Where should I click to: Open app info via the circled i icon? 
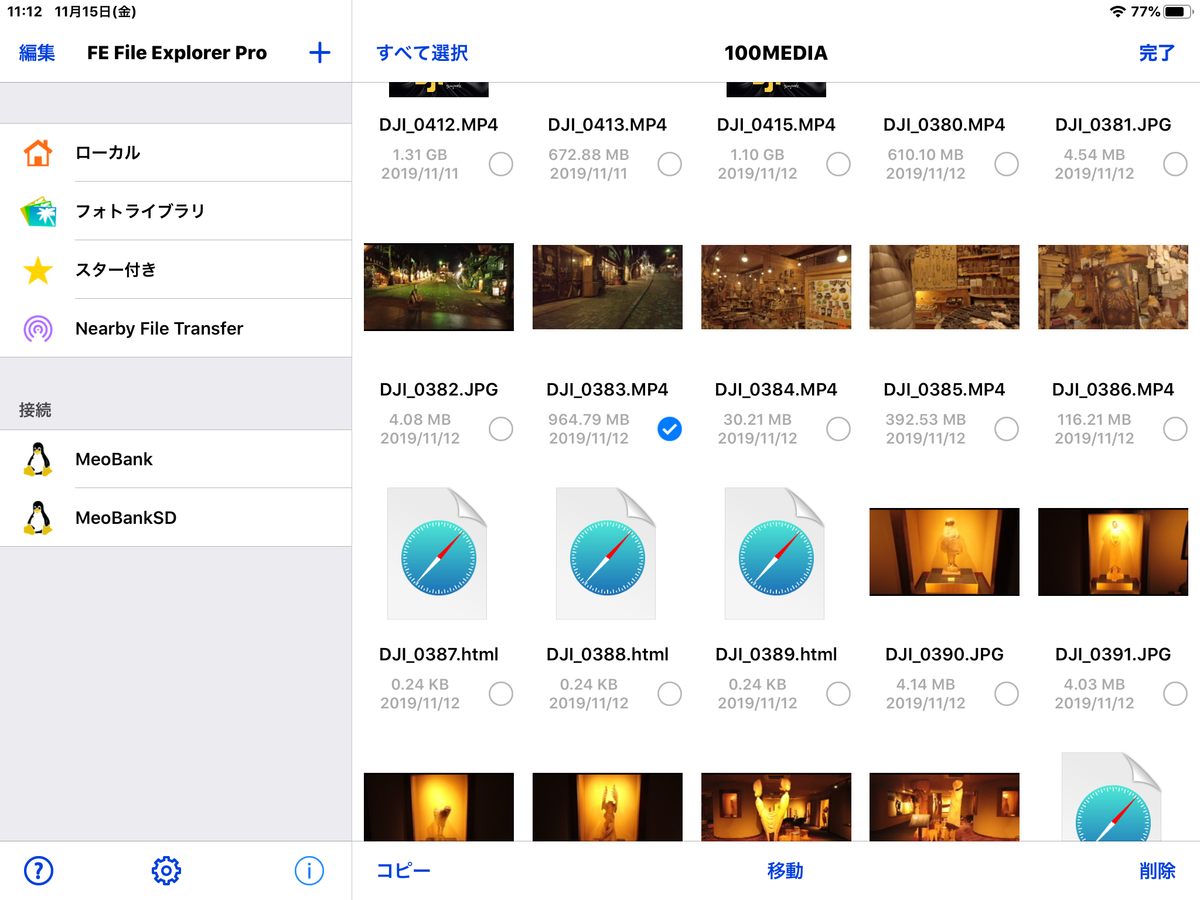[309, 871]
